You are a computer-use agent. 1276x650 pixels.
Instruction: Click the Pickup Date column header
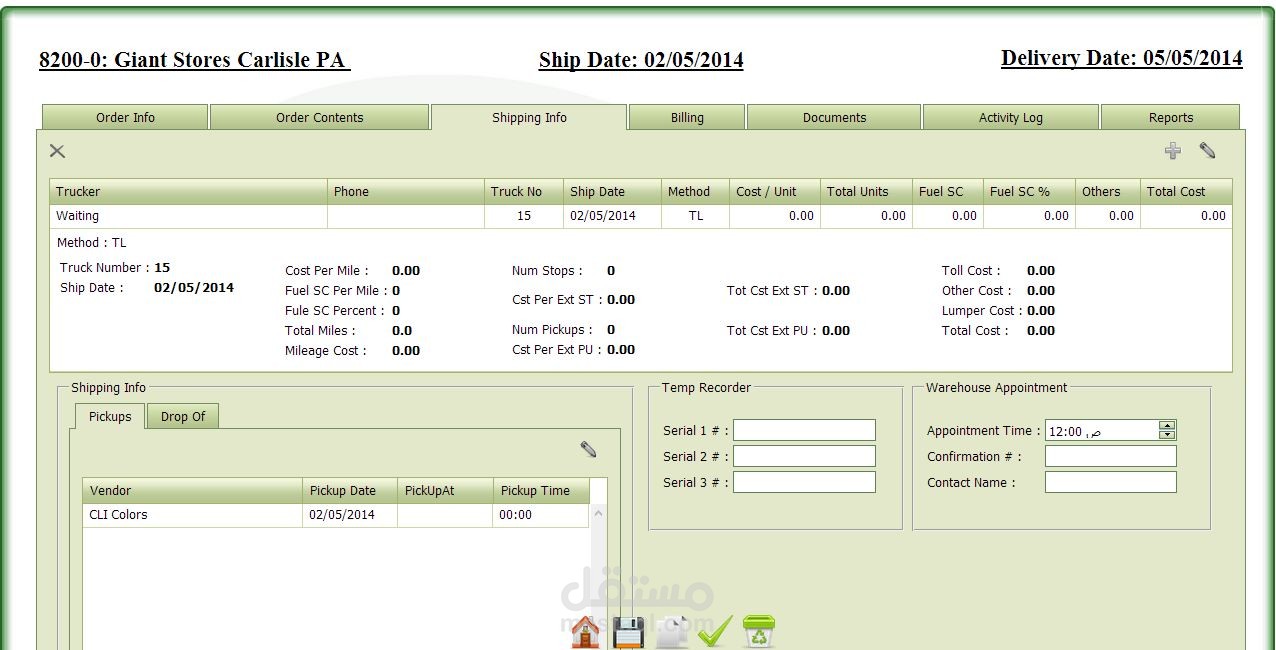(350, 490)
